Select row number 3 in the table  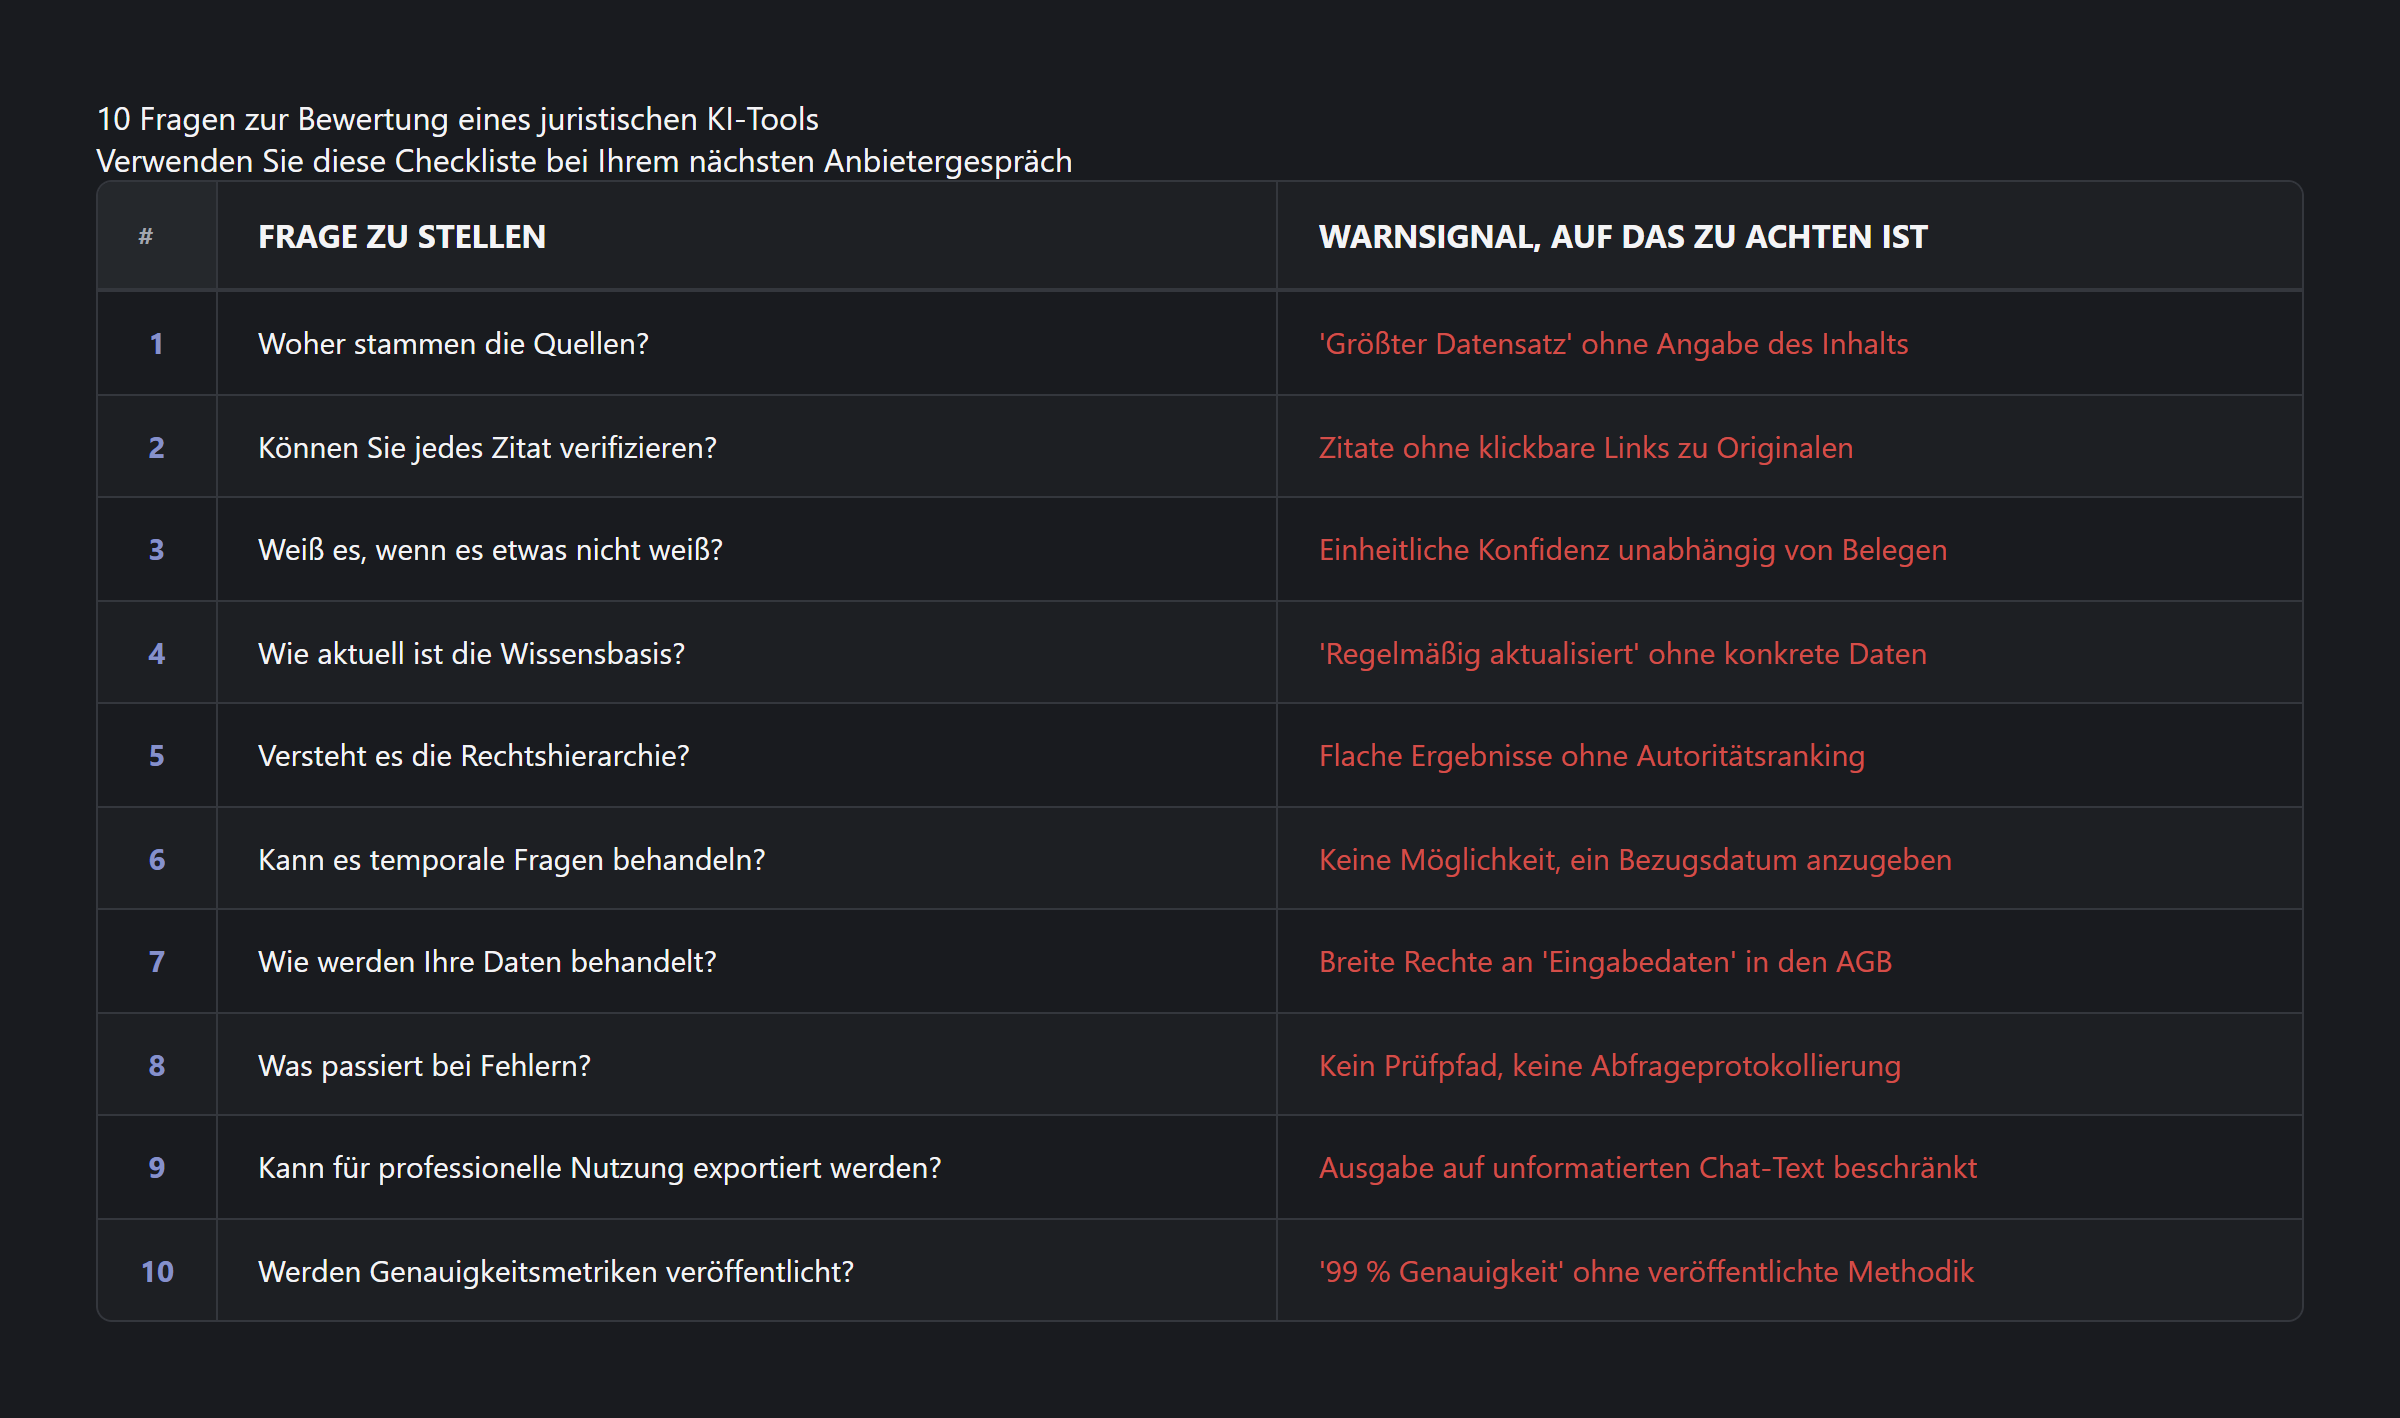(156, 549)
